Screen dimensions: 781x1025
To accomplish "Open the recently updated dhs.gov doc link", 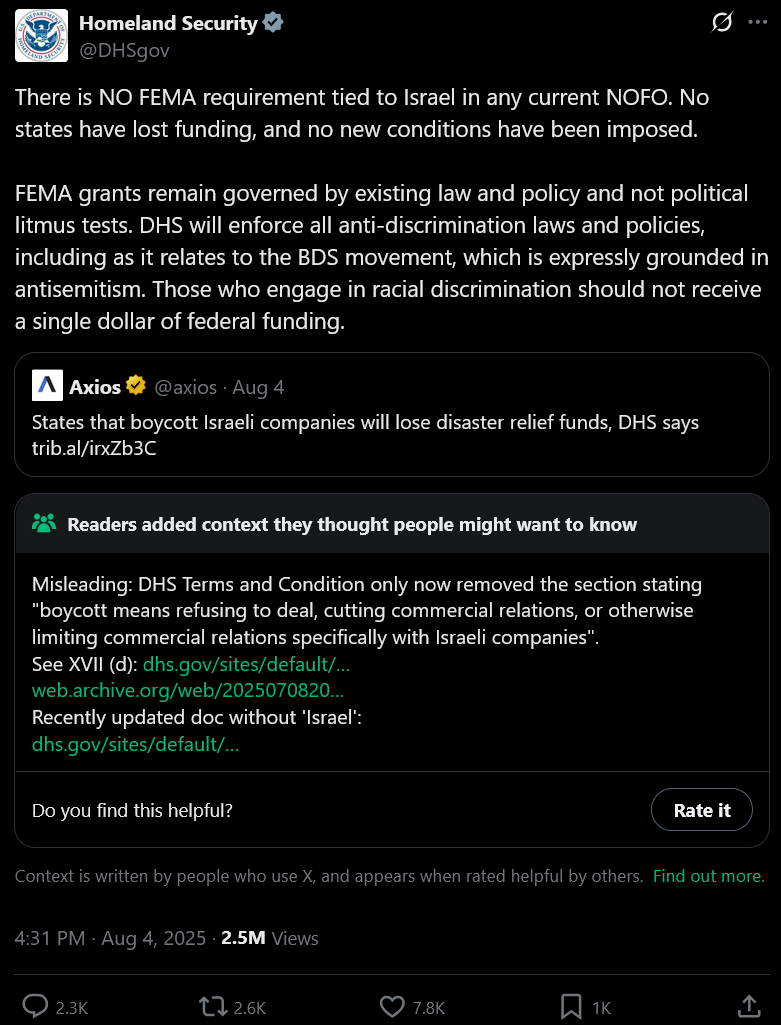I will click(x=135, y=744).
